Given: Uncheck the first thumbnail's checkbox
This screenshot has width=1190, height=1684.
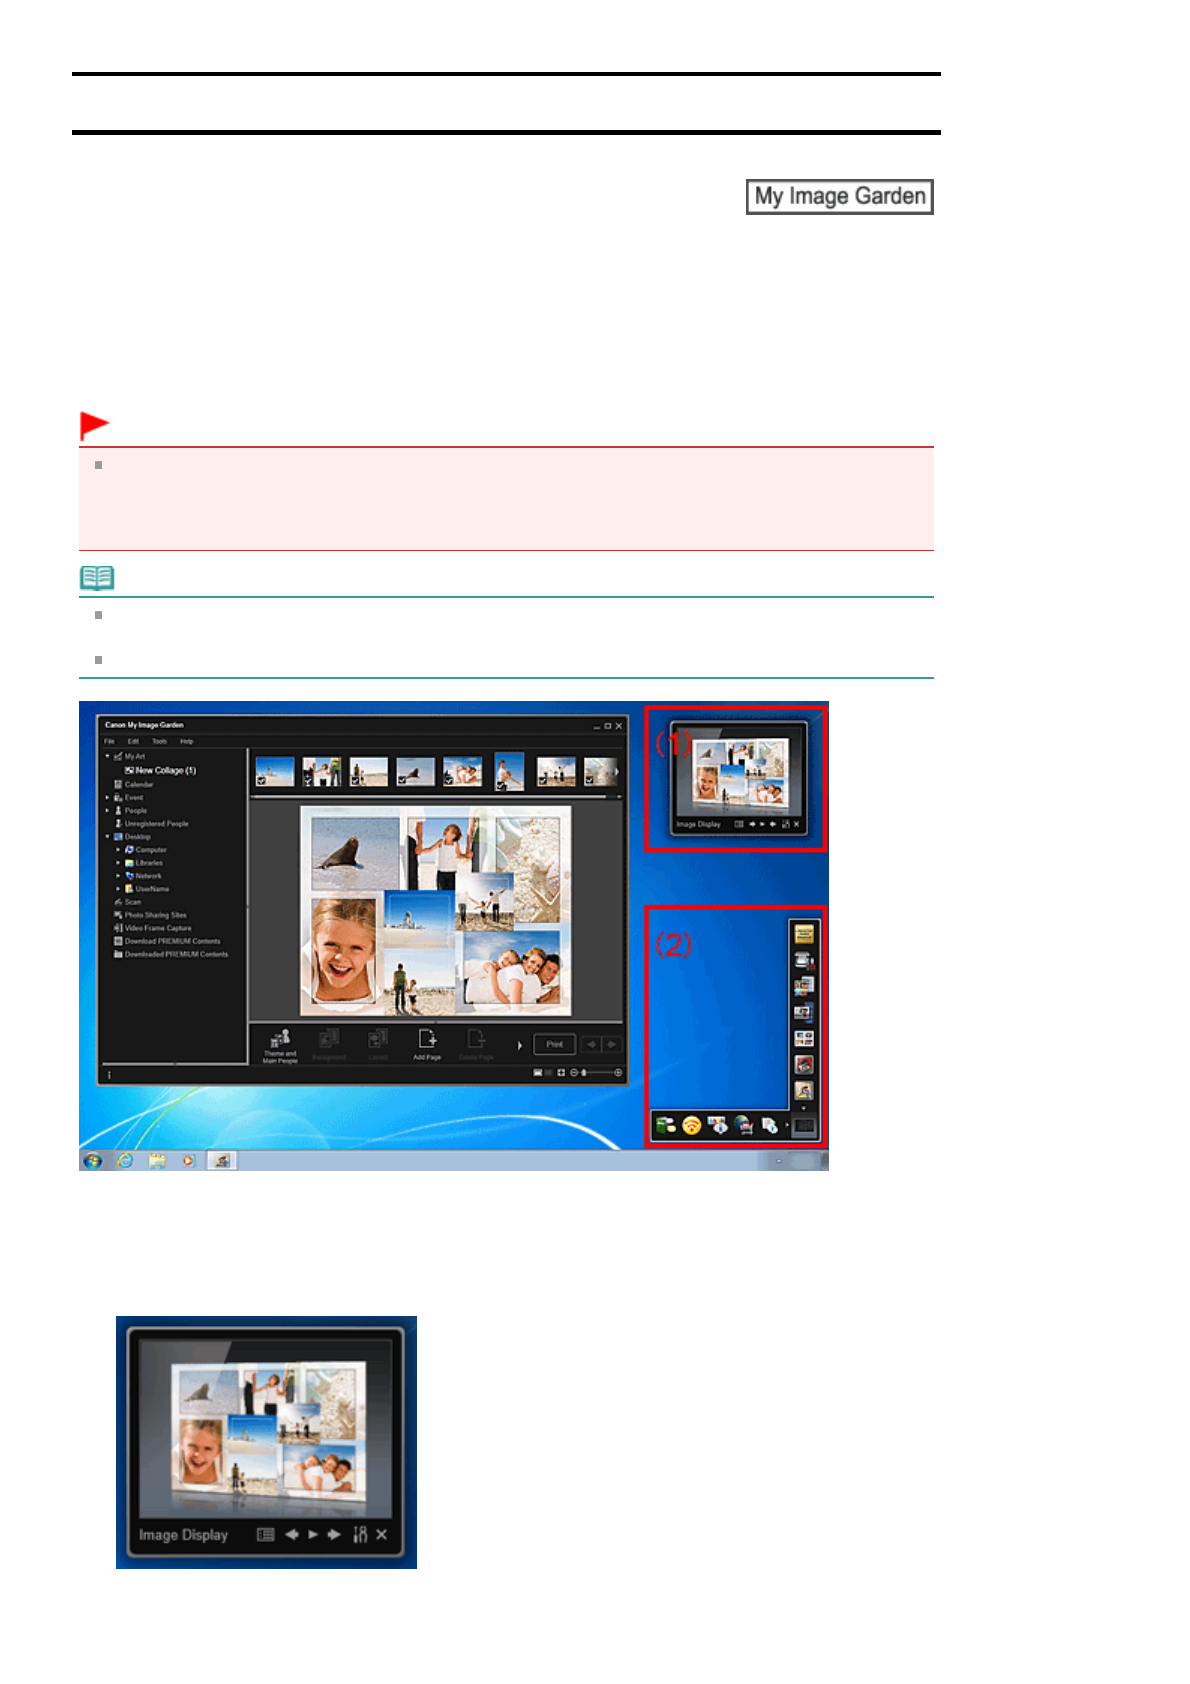Looking at the screenshot, I should (261, 782).
